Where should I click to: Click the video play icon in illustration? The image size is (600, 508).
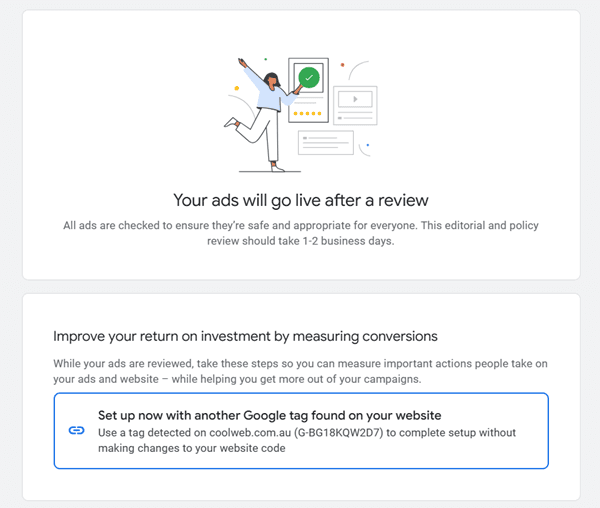click(x=357, y=98)
